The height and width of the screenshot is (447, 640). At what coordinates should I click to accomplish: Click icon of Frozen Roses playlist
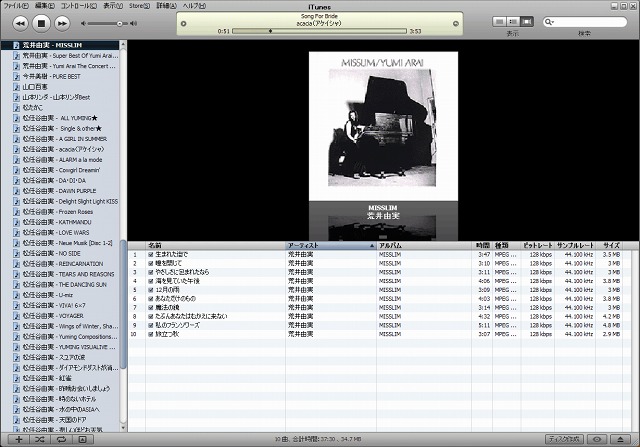(x=16, y=211)
